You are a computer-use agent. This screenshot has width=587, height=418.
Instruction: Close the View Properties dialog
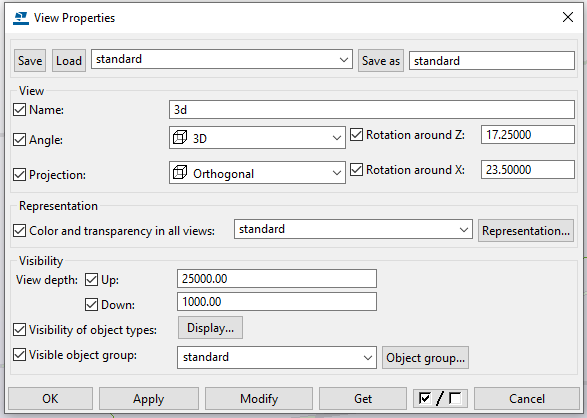(x=568, y=17)
